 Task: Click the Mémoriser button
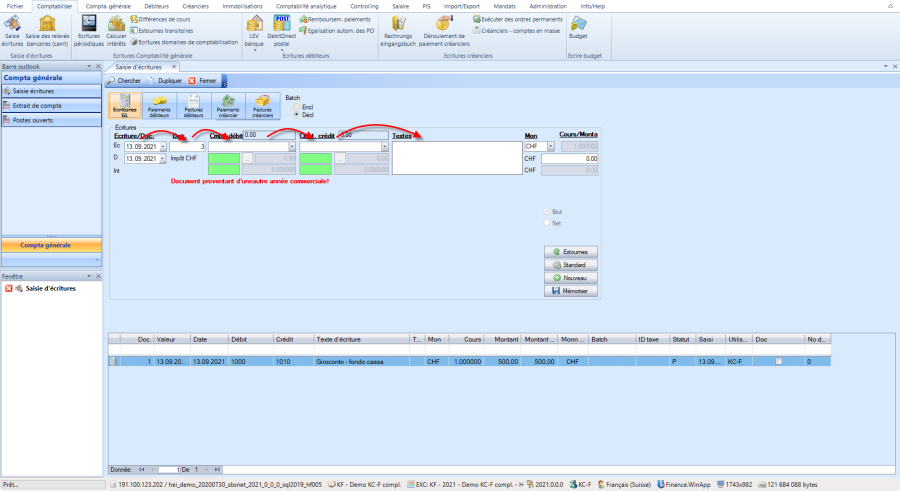tap(572, 291)
